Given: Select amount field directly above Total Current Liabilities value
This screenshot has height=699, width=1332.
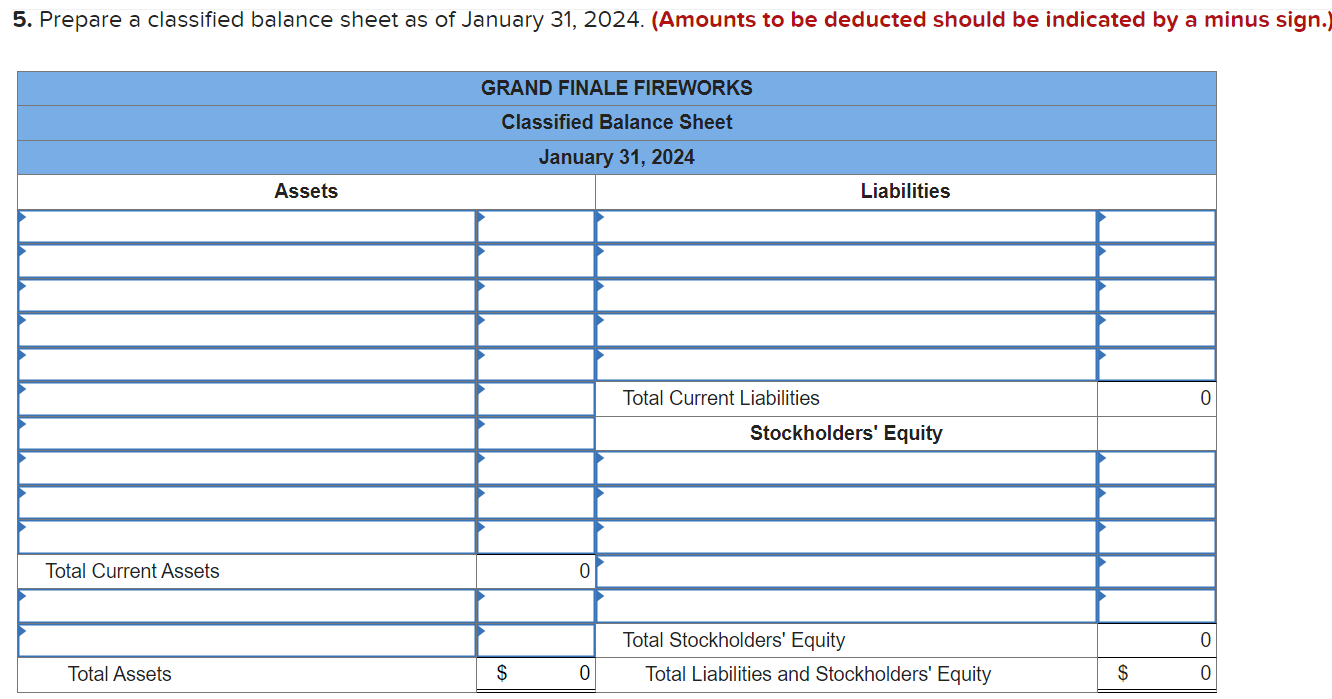Looking at the screenshot, I should (1156, 364).
